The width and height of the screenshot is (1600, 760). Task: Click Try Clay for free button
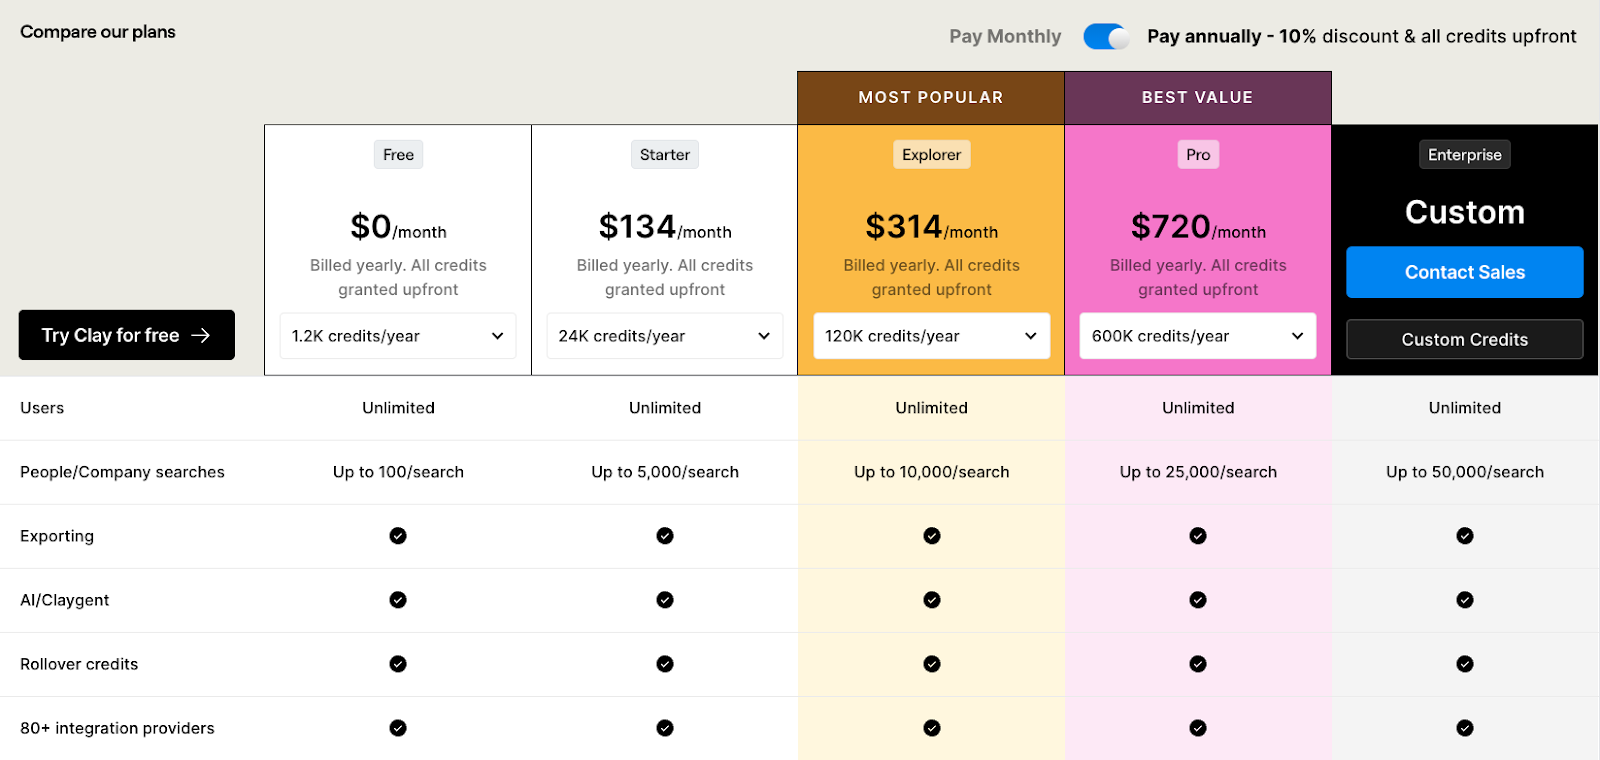127,335
